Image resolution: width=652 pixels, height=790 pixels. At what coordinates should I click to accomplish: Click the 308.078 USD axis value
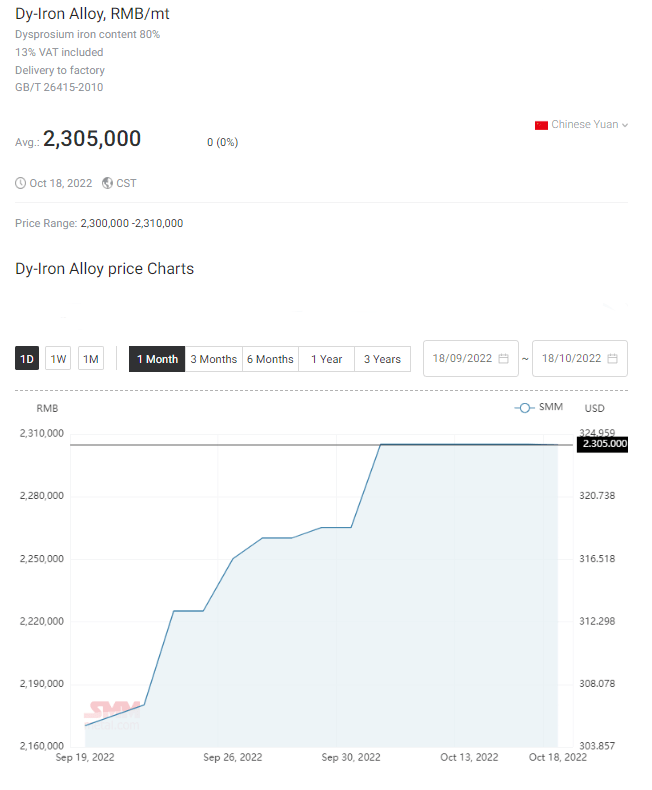[x=597, y=684]
